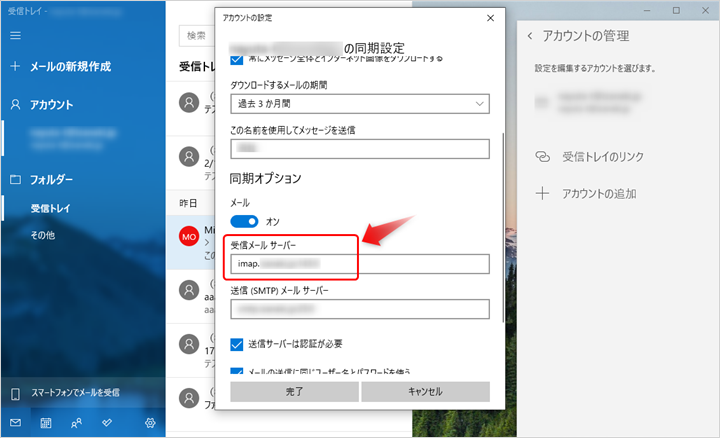Click the キャンセル button
This screenshot has height=438, width=720.
coord(425,392)
